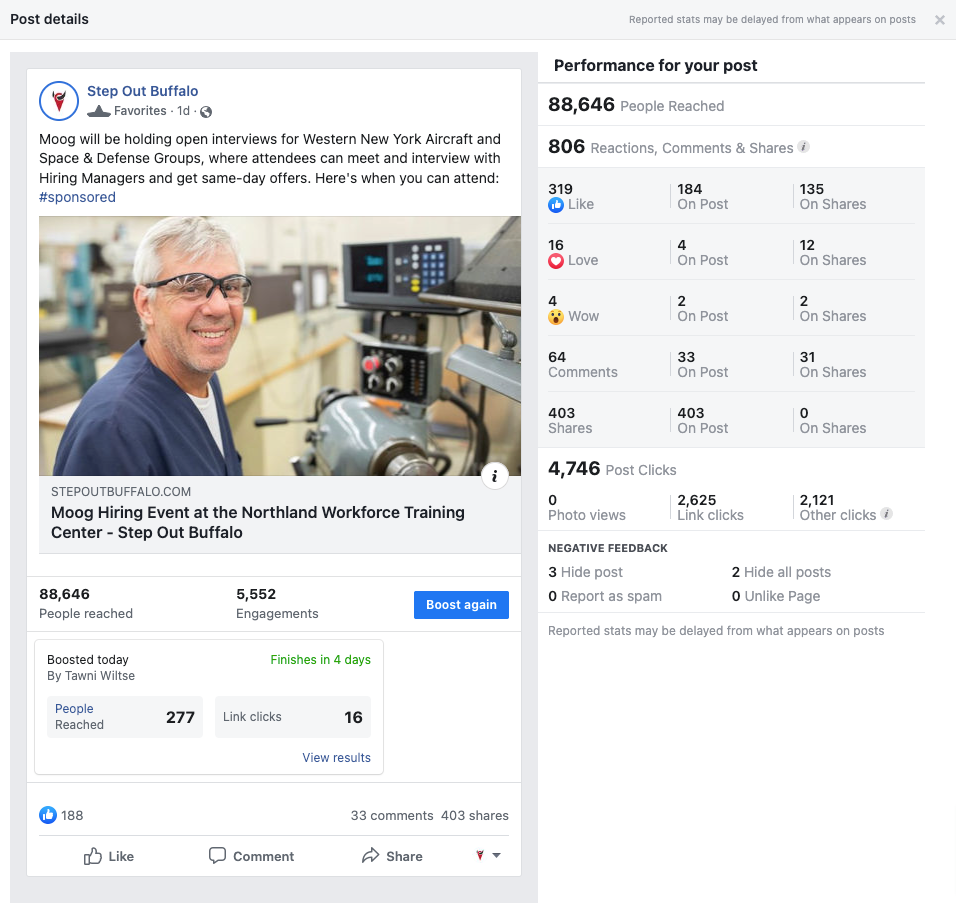Click the Boost again button

461,604
